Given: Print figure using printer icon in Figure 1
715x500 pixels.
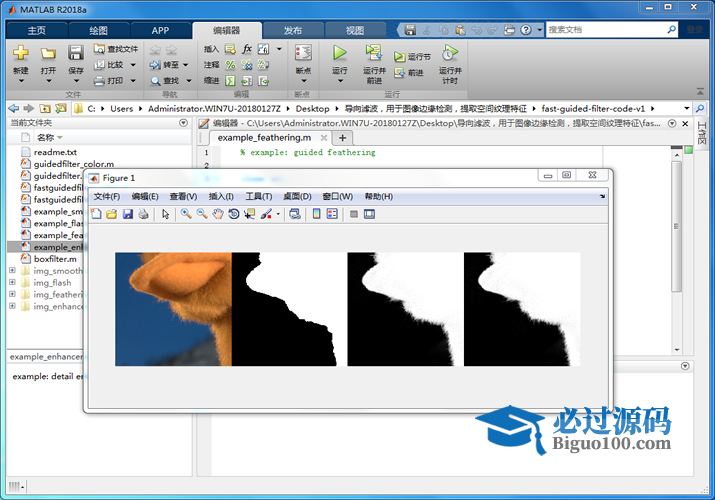Looking at the screenshot, I should point(143,214).
